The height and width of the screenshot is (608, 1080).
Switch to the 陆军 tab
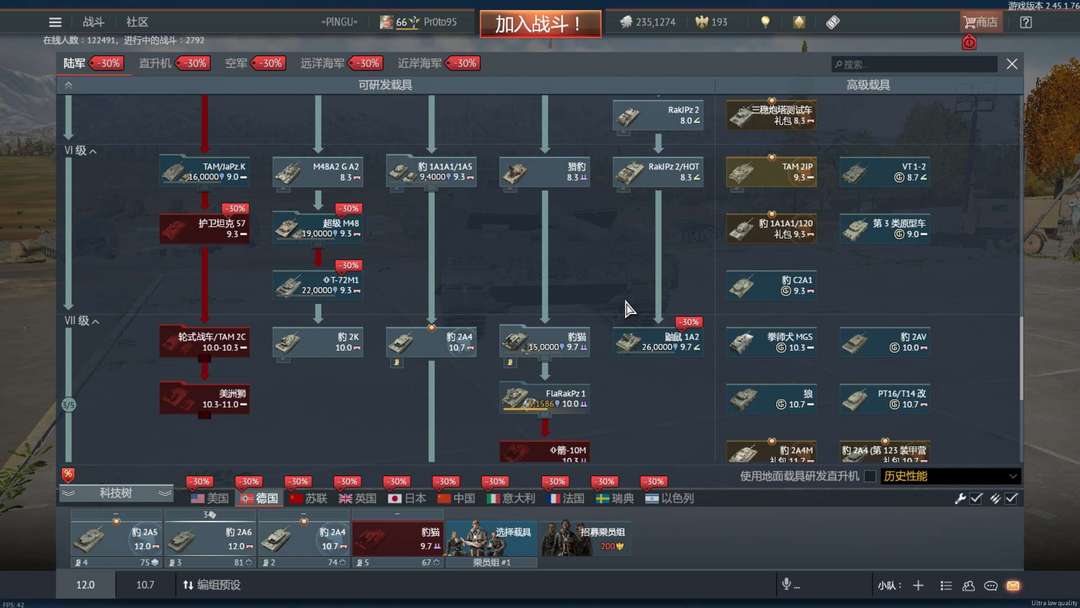click(x=74, y=63)
